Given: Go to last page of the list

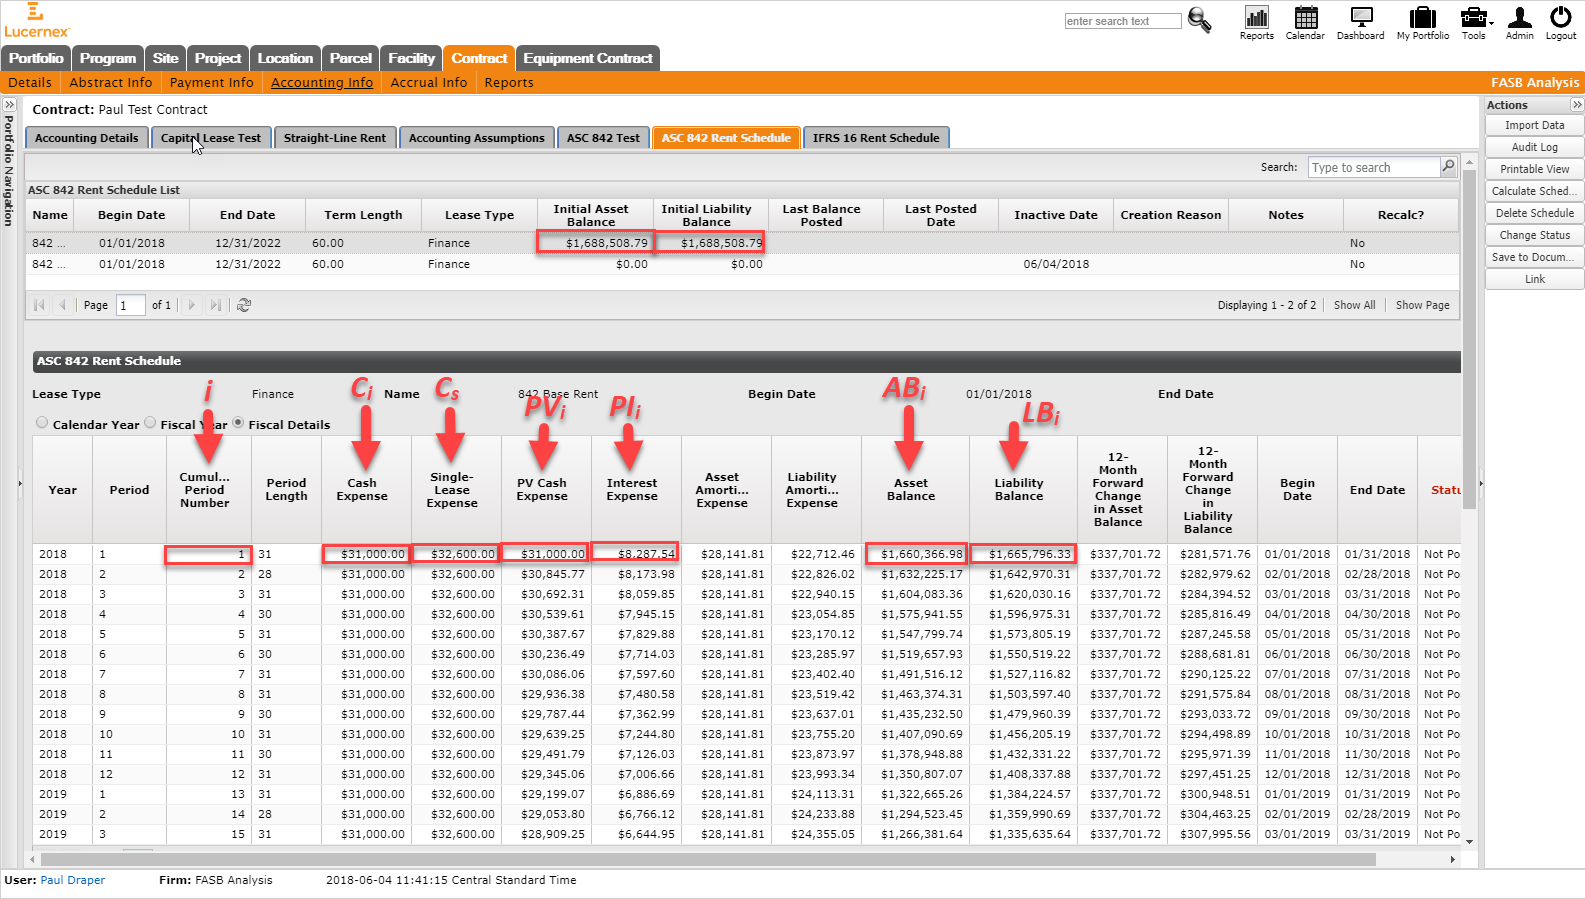Looking at the screenshot, I should point(216,305).
